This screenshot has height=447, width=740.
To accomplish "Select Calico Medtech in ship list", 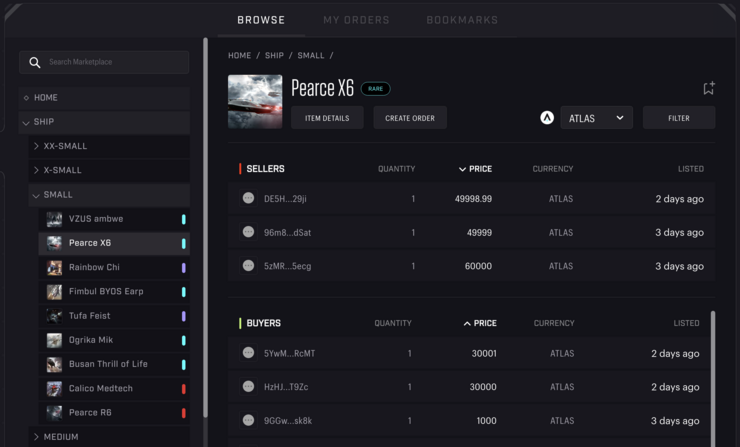I will [x=114, y=388].
